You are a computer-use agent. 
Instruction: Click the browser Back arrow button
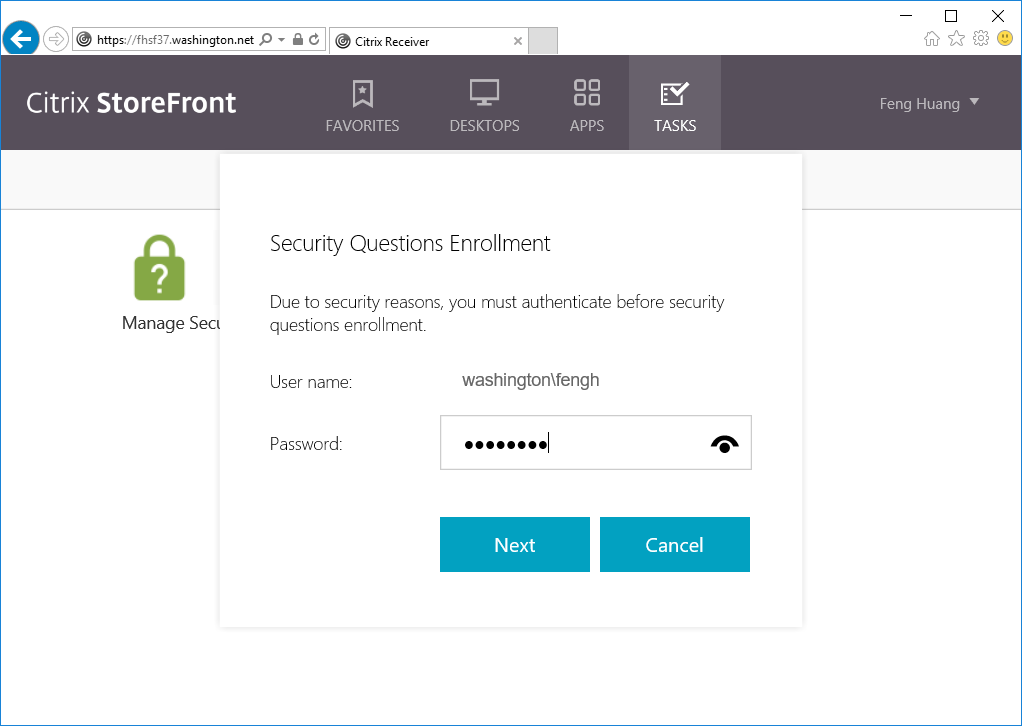click(x=21, y=40)
